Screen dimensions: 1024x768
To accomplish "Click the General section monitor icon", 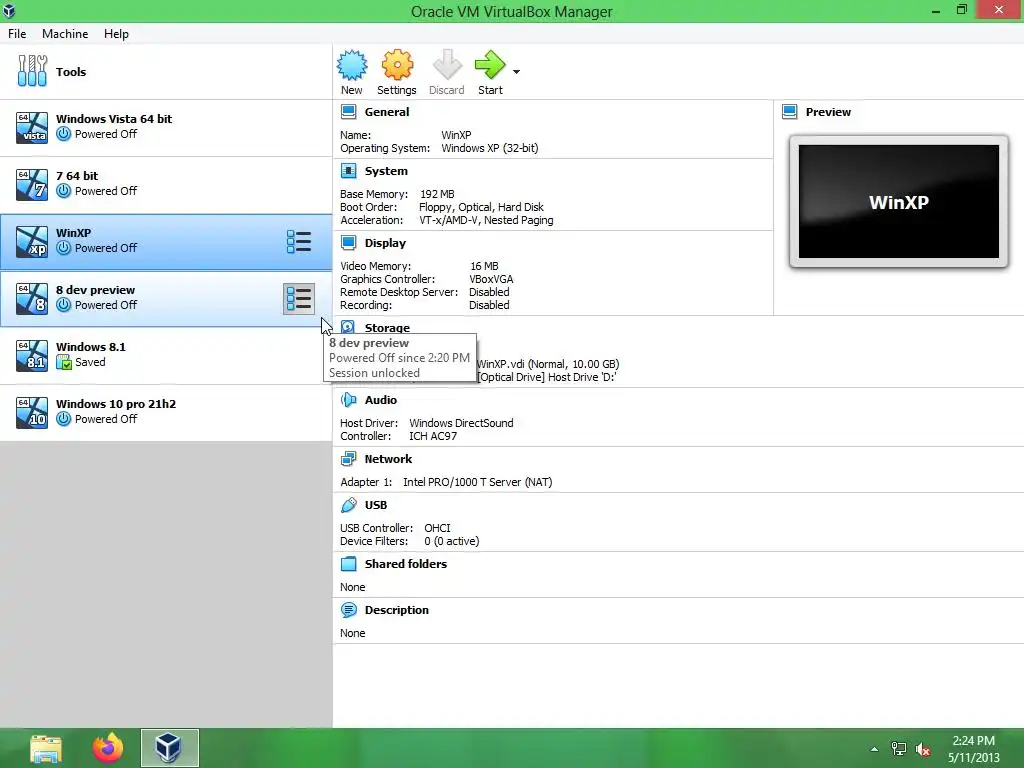I will click(349, 112).
